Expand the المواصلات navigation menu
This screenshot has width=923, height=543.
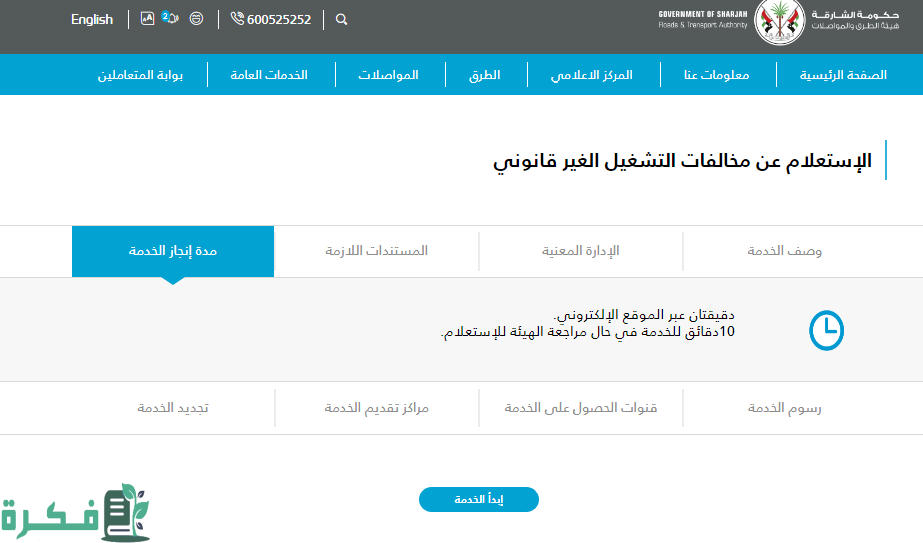388,75
